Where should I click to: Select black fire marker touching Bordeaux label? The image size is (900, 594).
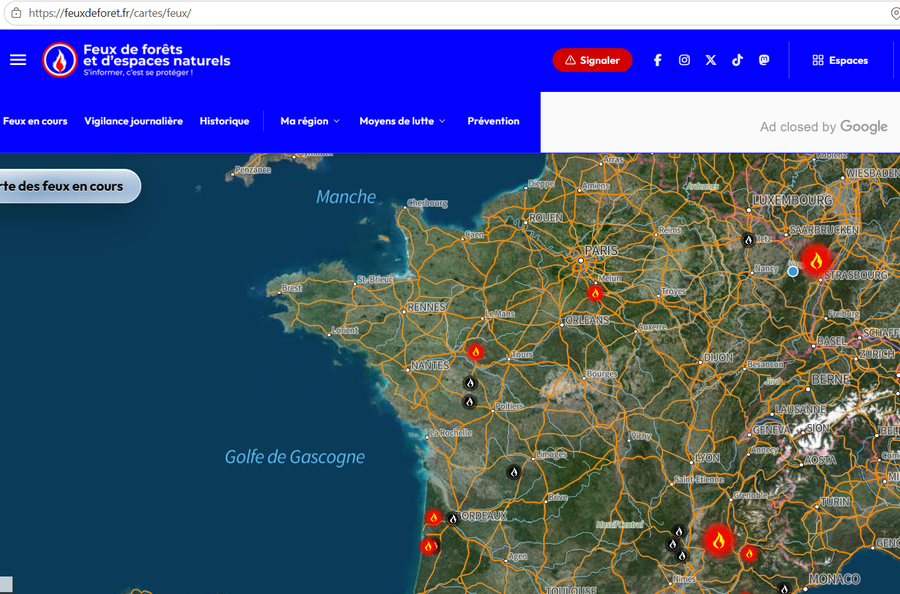pyautogui.click(x=453, y=519)
